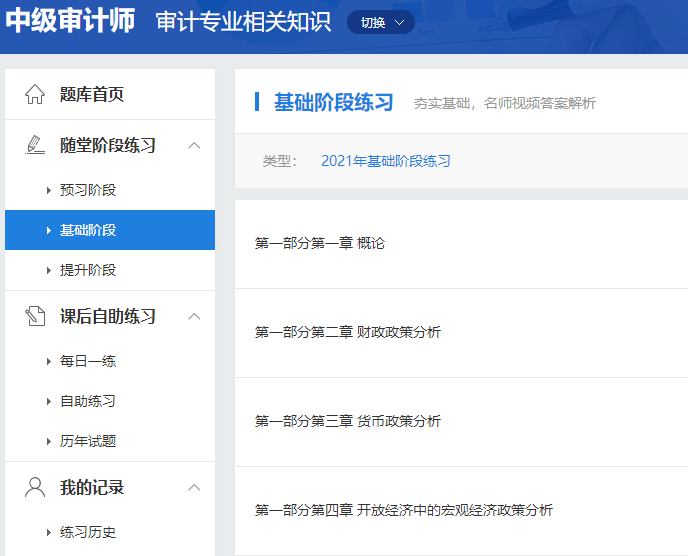Collapse the 随堂阶段练习 section chevron
Viewport: 688px width, 556px height.
point(194,145)
